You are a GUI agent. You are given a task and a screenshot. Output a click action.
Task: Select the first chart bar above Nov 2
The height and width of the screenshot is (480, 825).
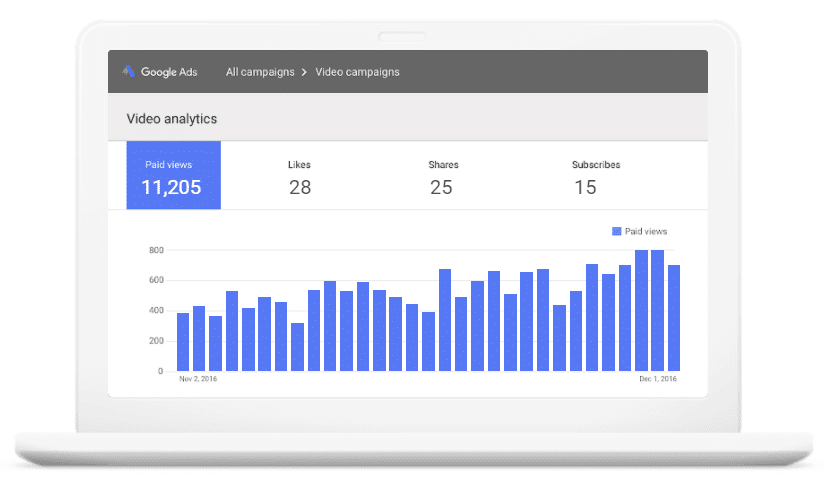[x=183, y=342]
